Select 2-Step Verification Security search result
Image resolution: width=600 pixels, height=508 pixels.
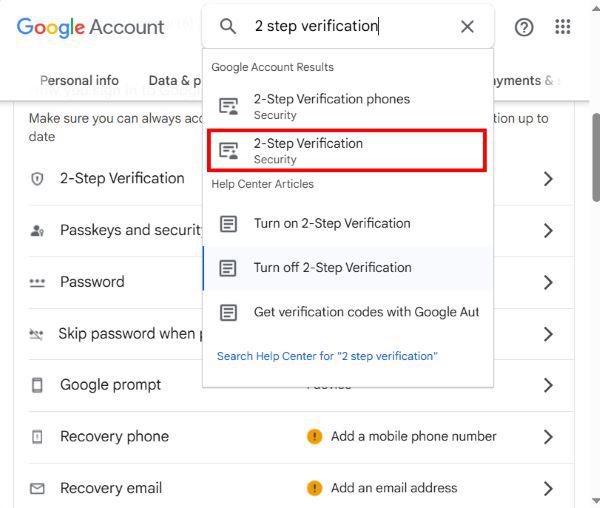(x=347, y=150)
